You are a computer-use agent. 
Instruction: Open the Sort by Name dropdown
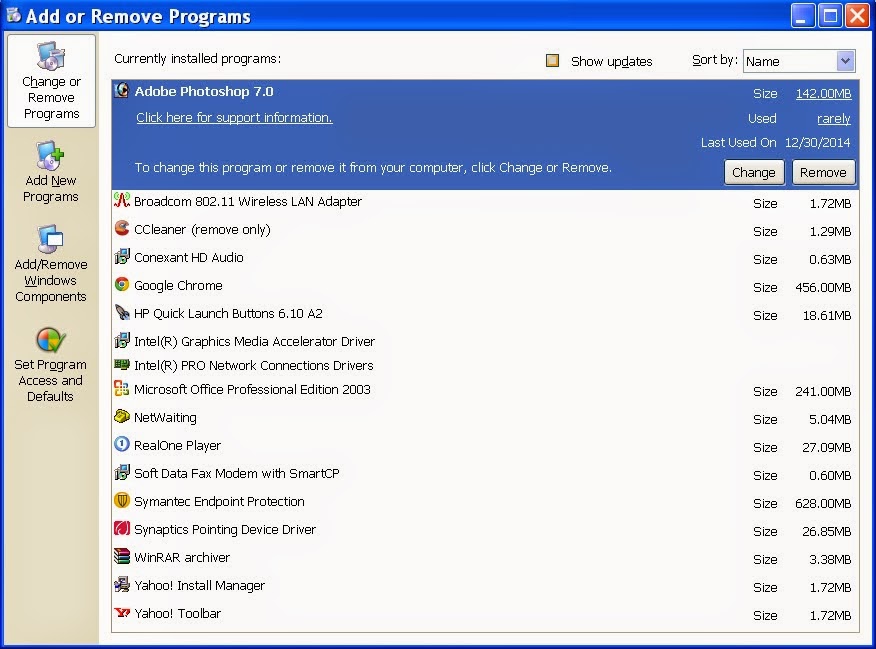click(x=799, y=61)
